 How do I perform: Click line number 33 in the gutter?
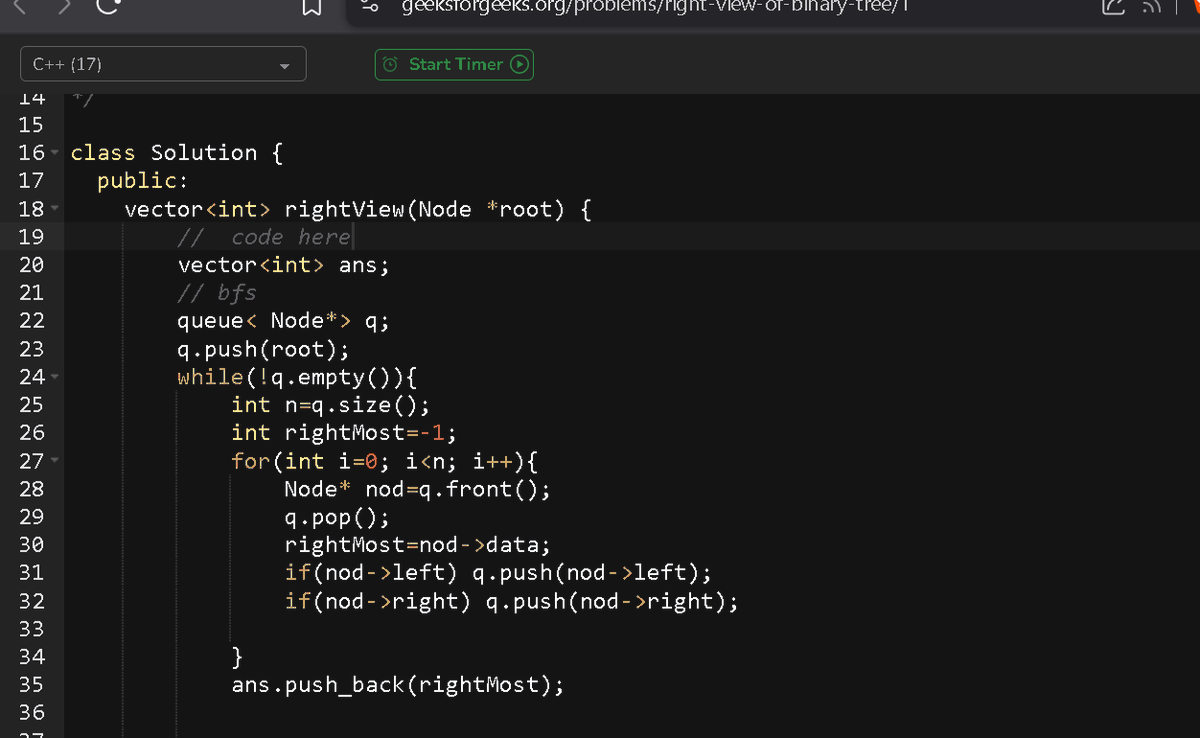[x=31, y=629]
